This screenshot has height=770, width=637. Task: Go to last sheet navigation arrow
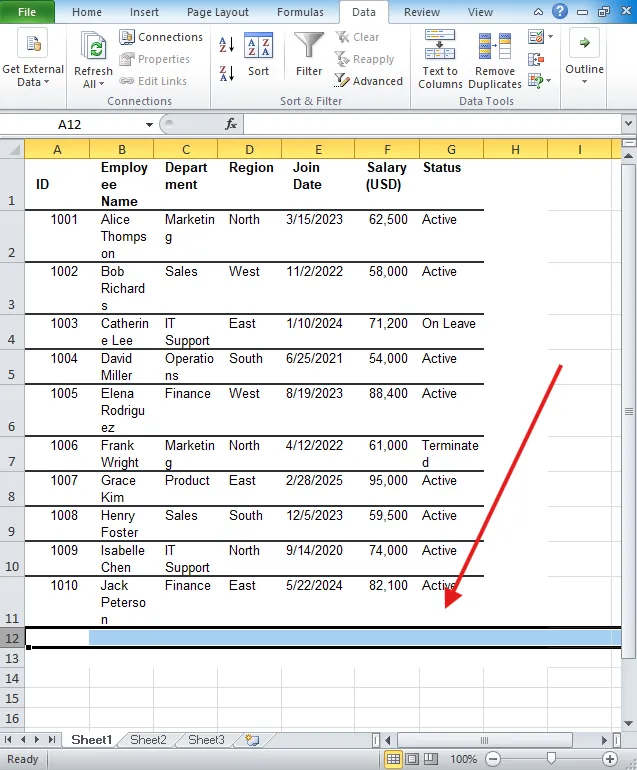(x=52, y=740)
